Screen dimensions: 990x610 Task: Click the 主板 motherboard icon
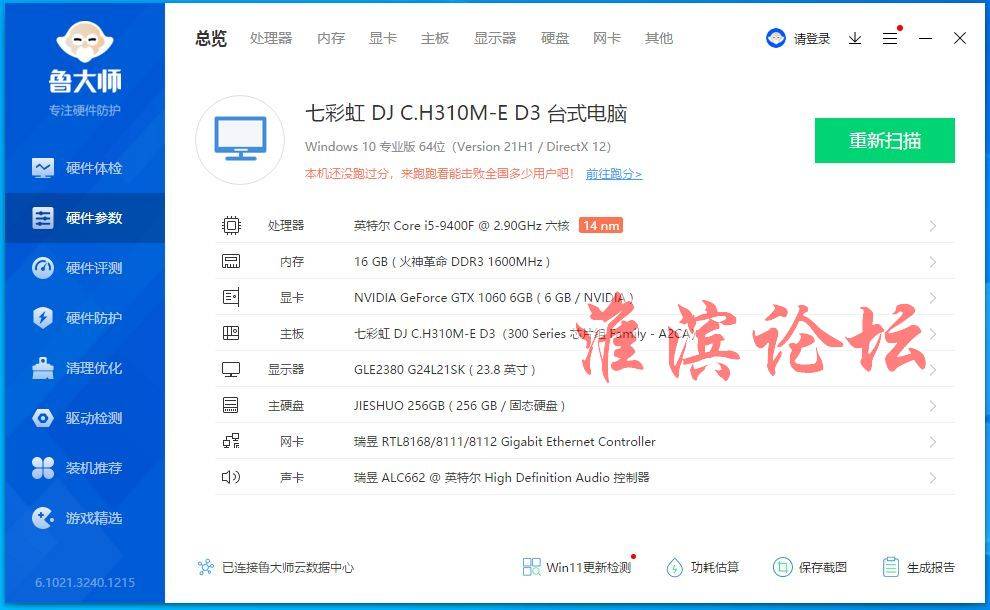(231, 333)
